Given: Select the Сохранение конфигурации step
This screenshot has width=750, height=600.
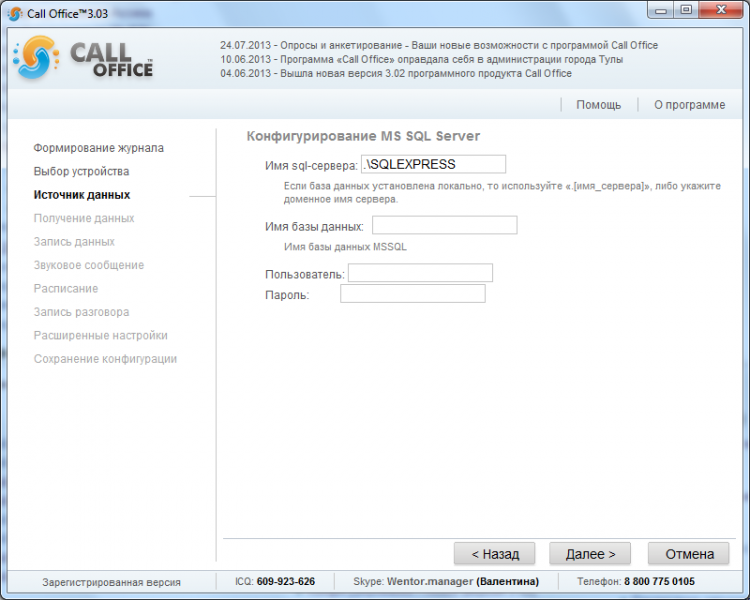Looking at the screenshot, I should (x=105, y=359).
